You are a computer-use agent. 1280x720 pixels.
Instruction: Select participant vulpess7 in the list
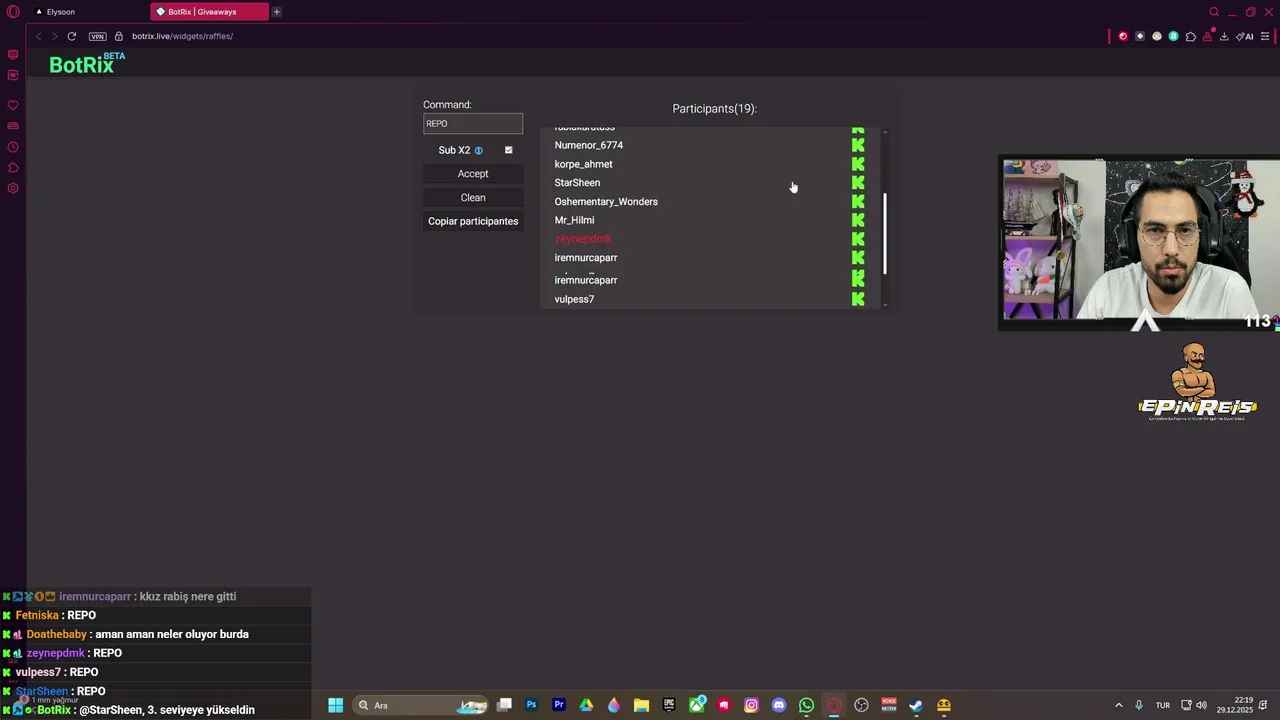[x=574, y=299]
